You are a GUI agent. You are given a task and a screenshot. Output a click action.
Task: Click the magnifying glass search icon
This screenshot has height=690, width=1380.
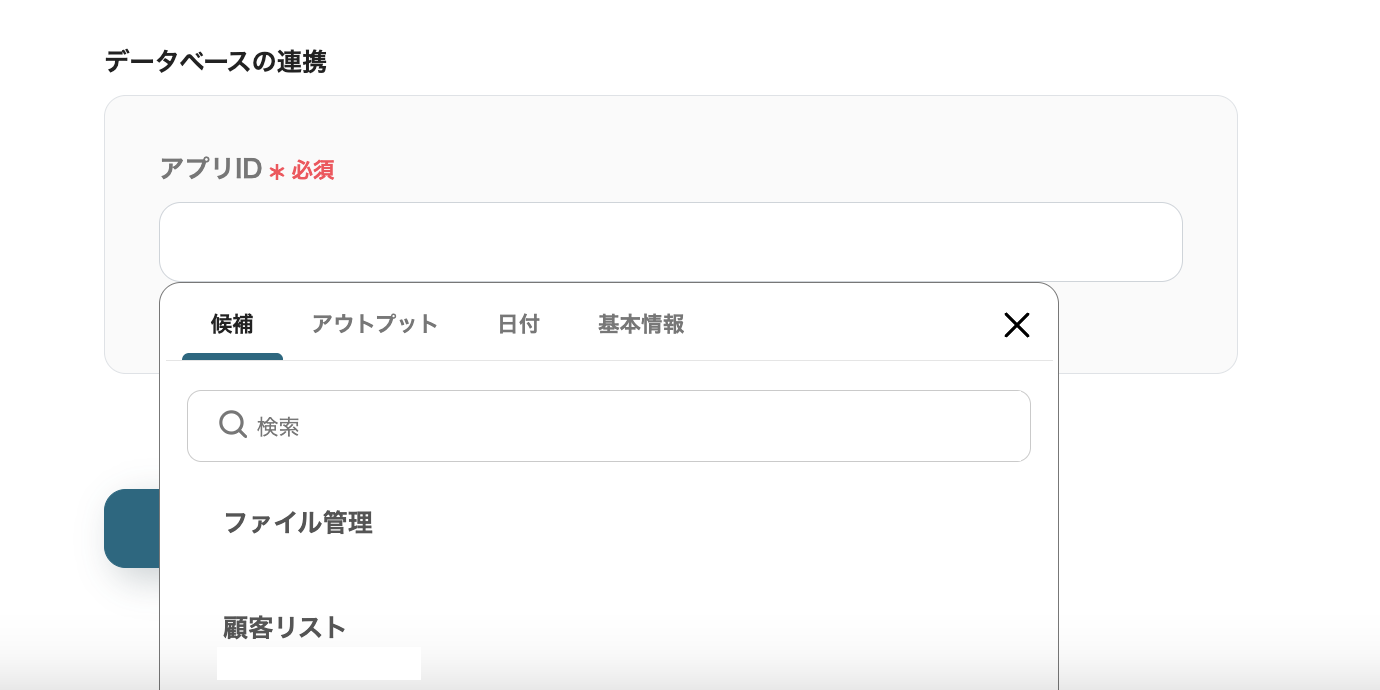click(233, 425)
